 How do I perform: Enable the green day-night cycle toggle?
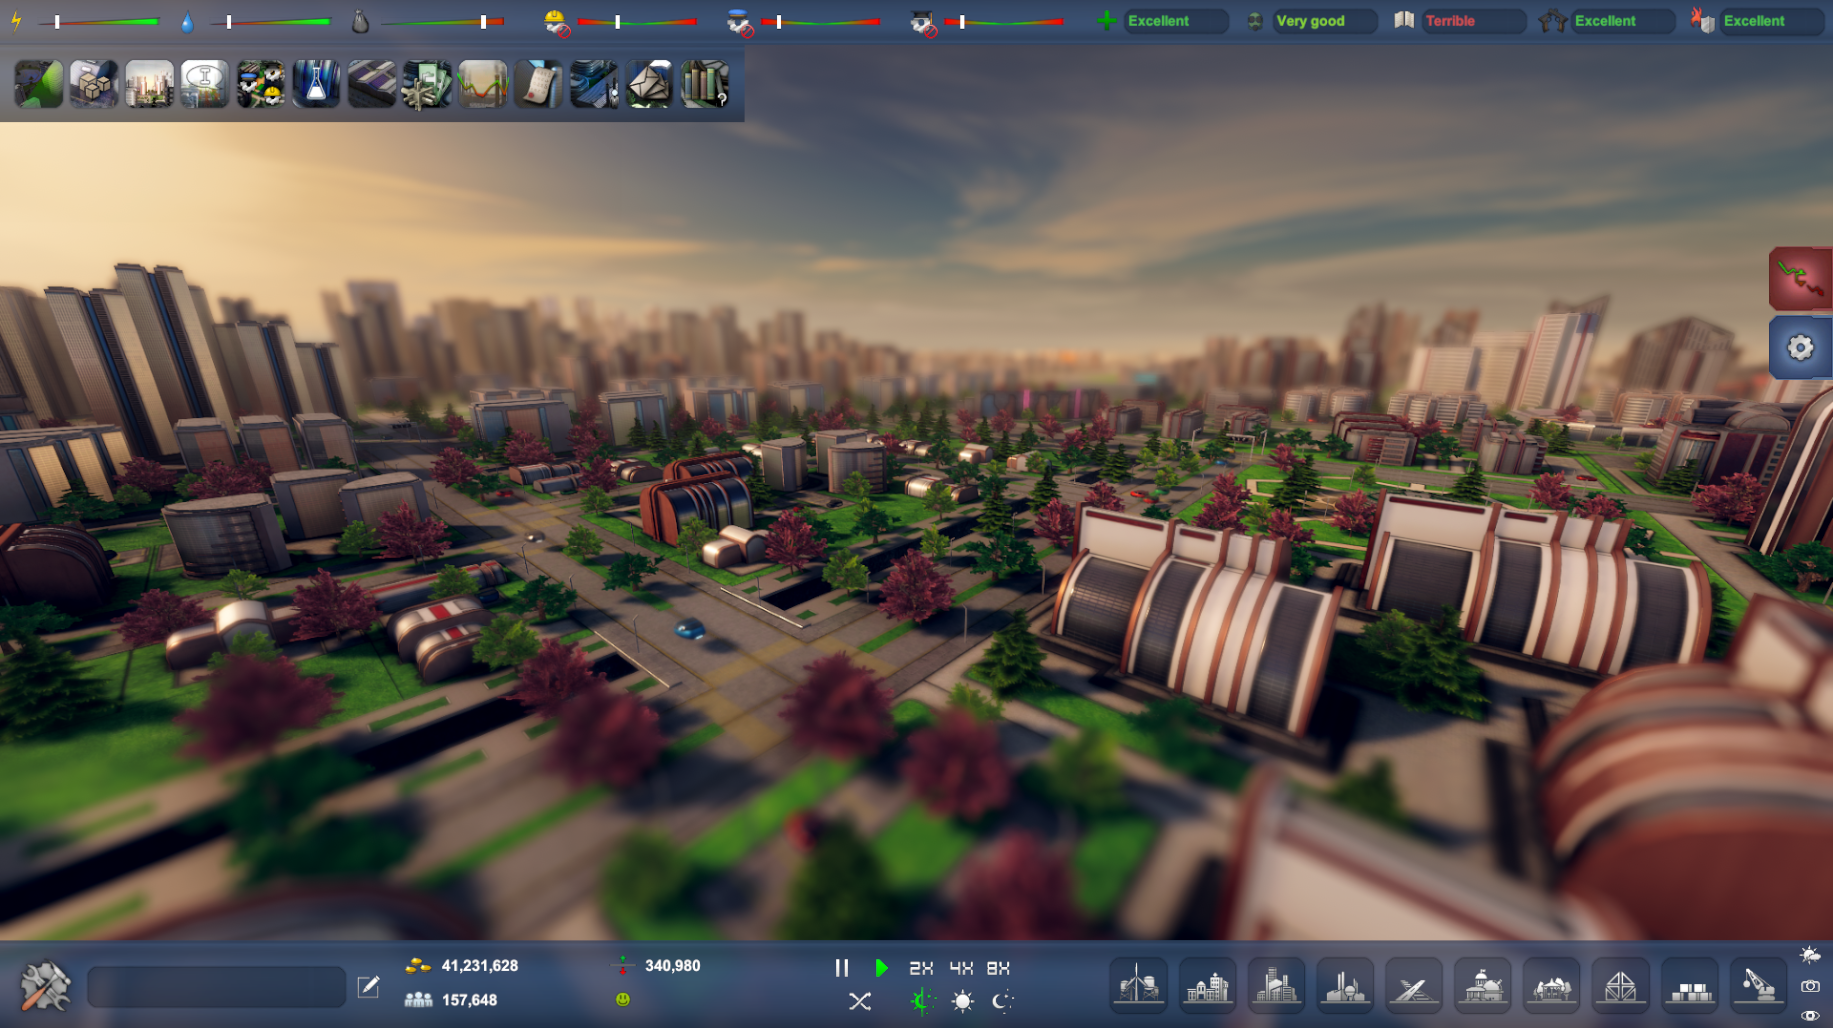922,1001
